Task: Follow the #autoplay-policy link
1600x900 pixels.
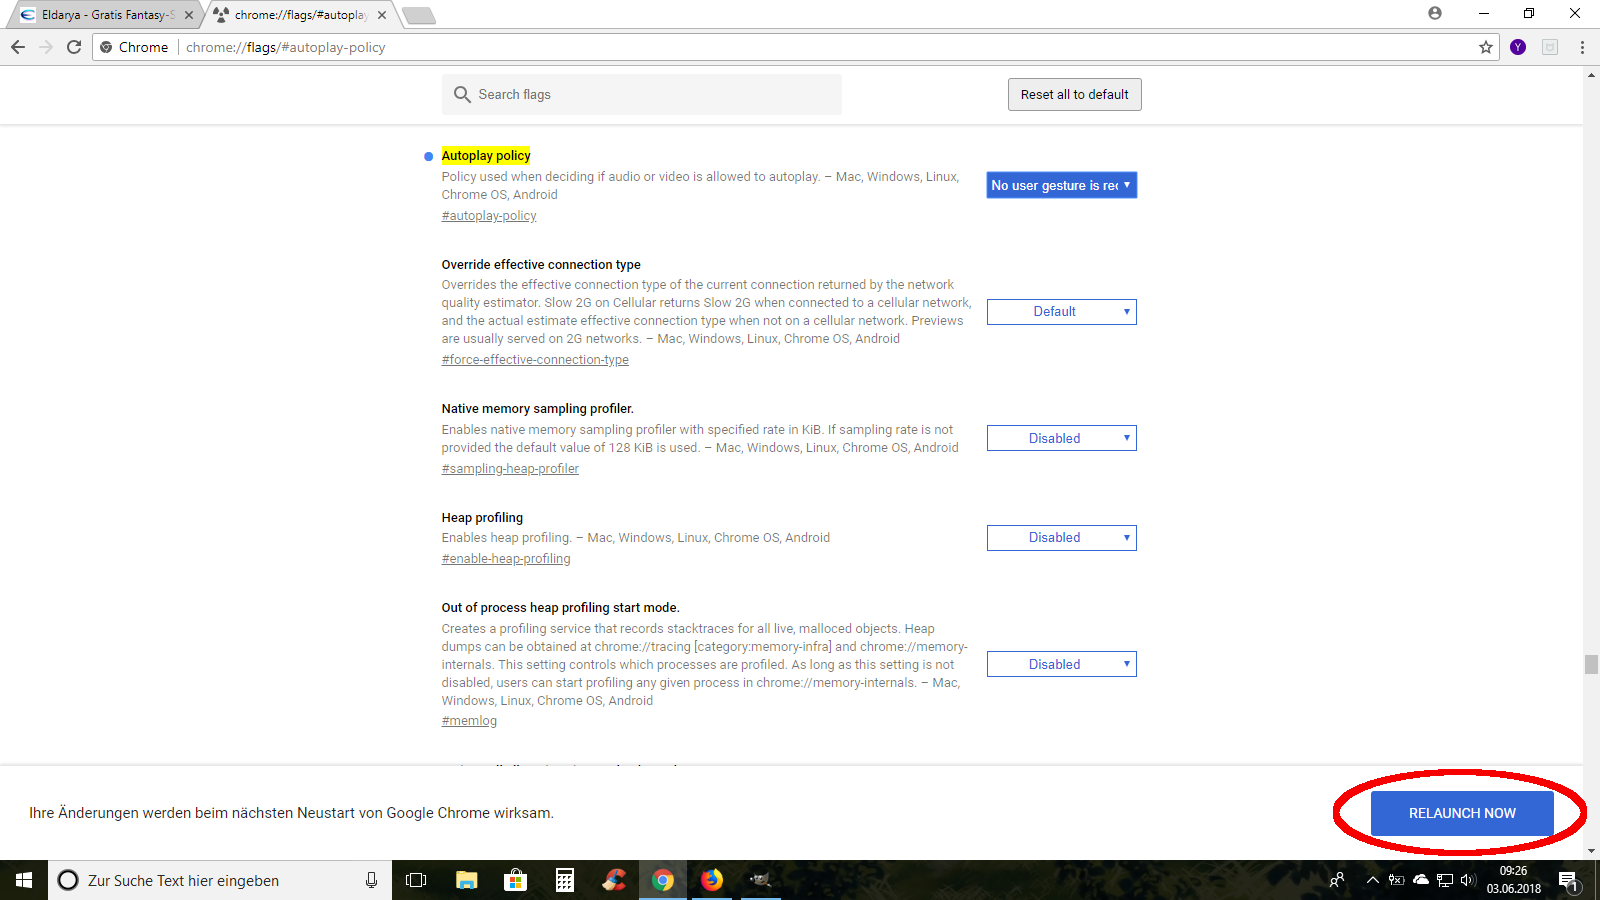Action: click(x=489, y=216)
